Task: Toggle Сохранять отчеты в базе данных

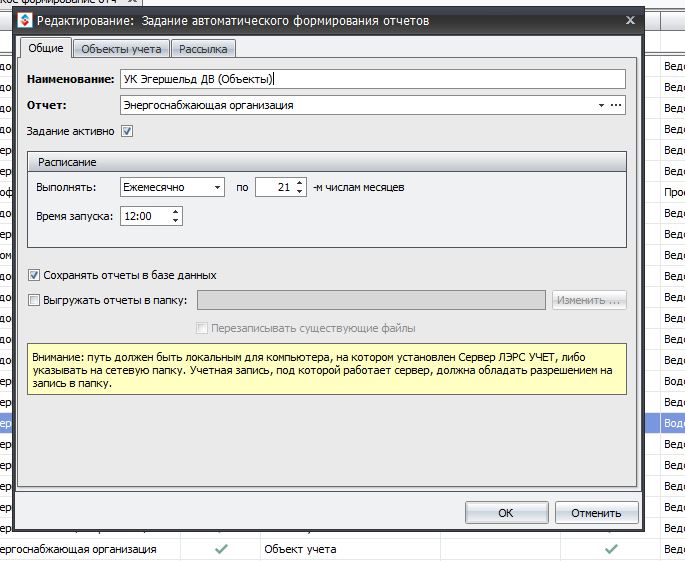Action: click(x=34, y=275)
